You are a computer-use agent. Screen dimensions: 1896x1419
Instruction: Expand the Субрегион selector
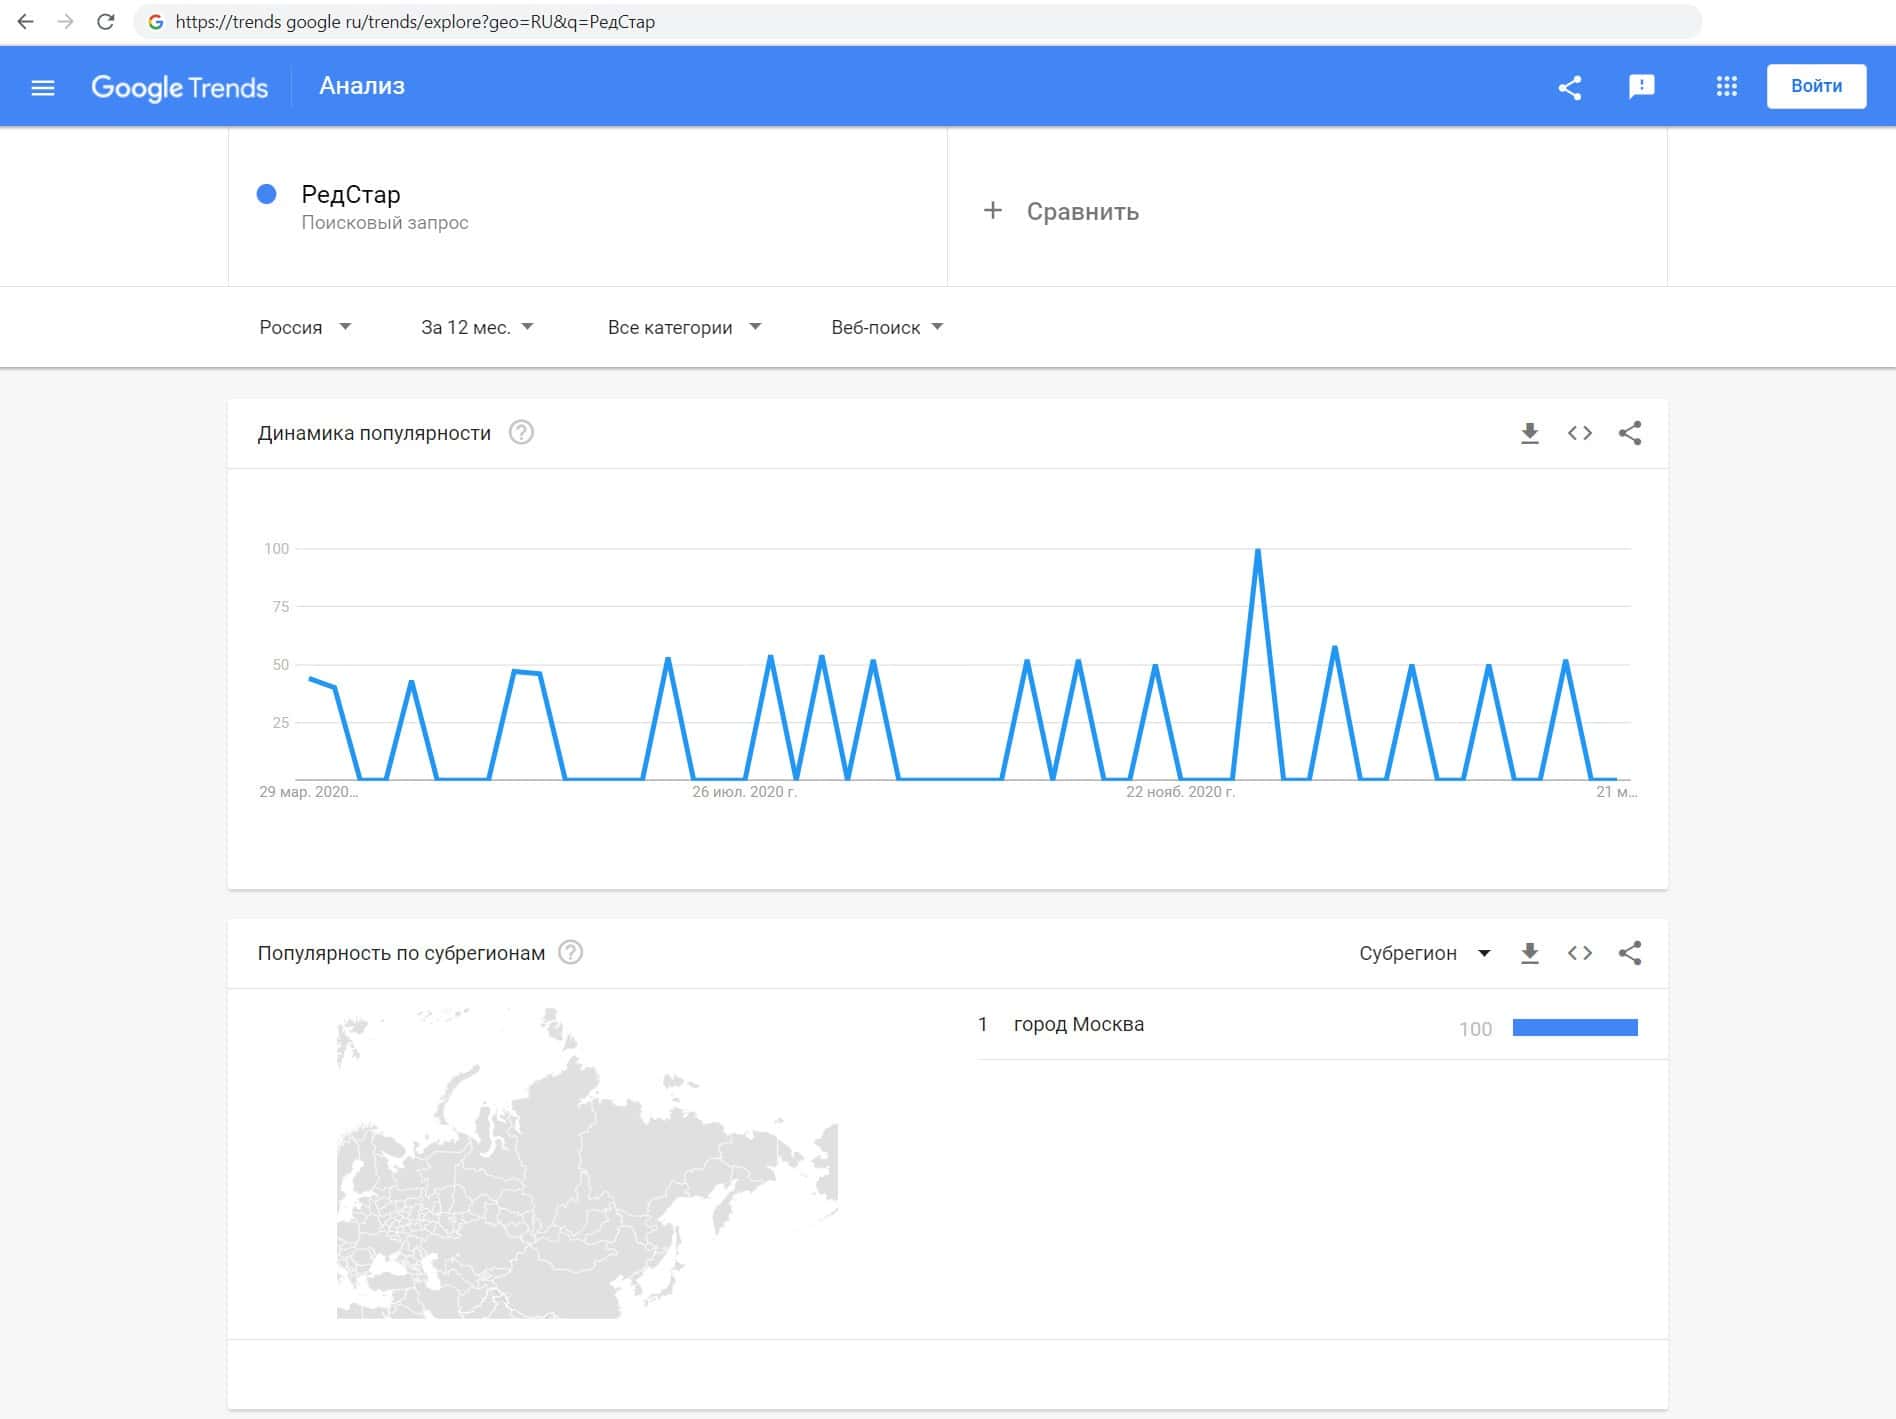1424,953
